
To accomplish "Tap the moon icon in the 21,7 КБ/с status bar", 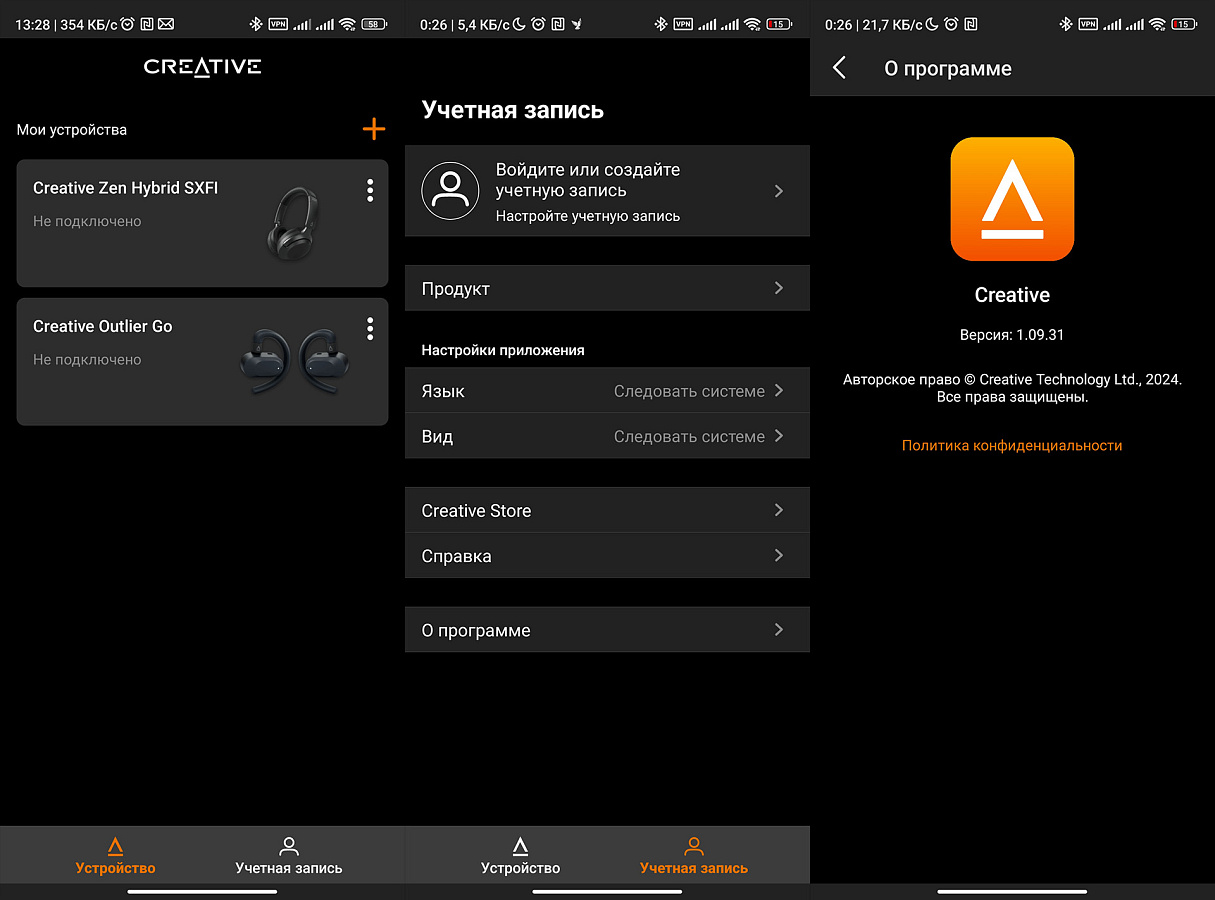I will [x=932, y=24].
